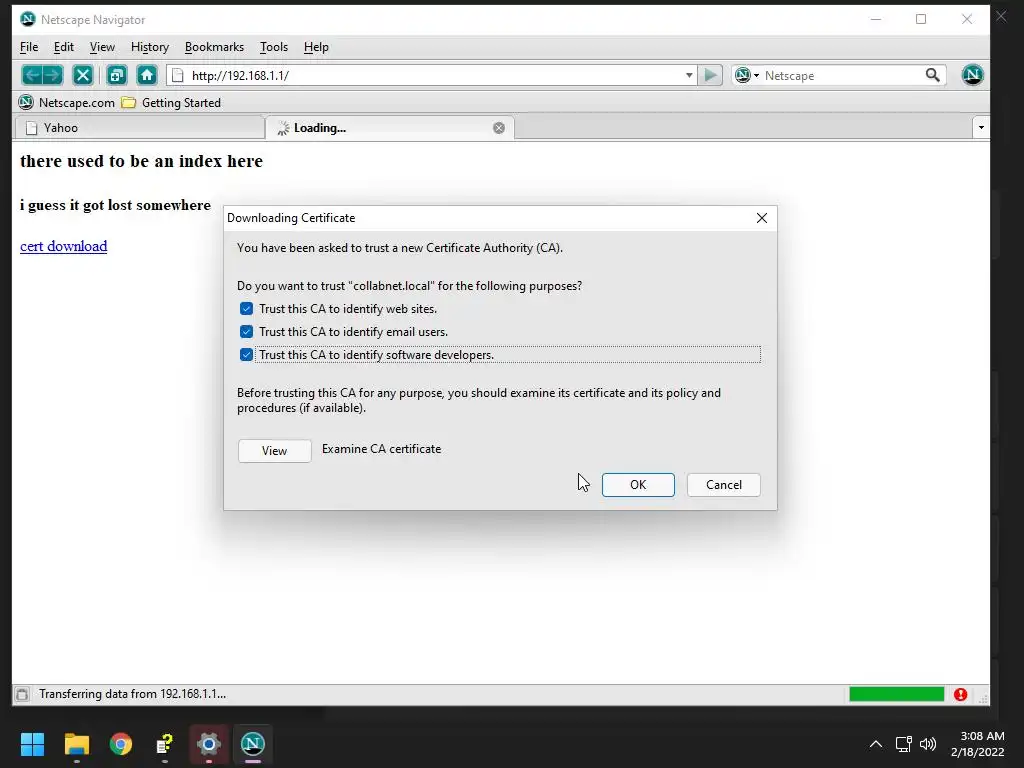This screenshot has width=1024, height=768.
Task: Open the search engine selector dropdown
Action: pos(746,75)
